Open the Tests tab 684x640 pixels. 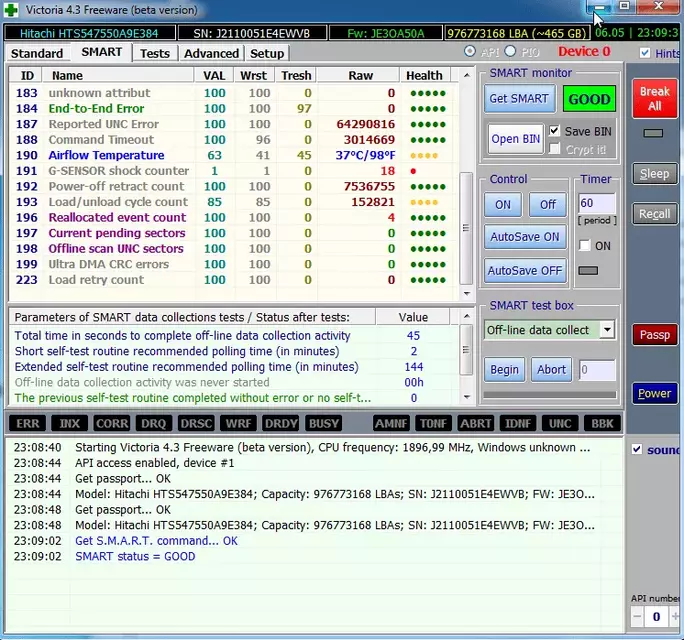[155, 53]
